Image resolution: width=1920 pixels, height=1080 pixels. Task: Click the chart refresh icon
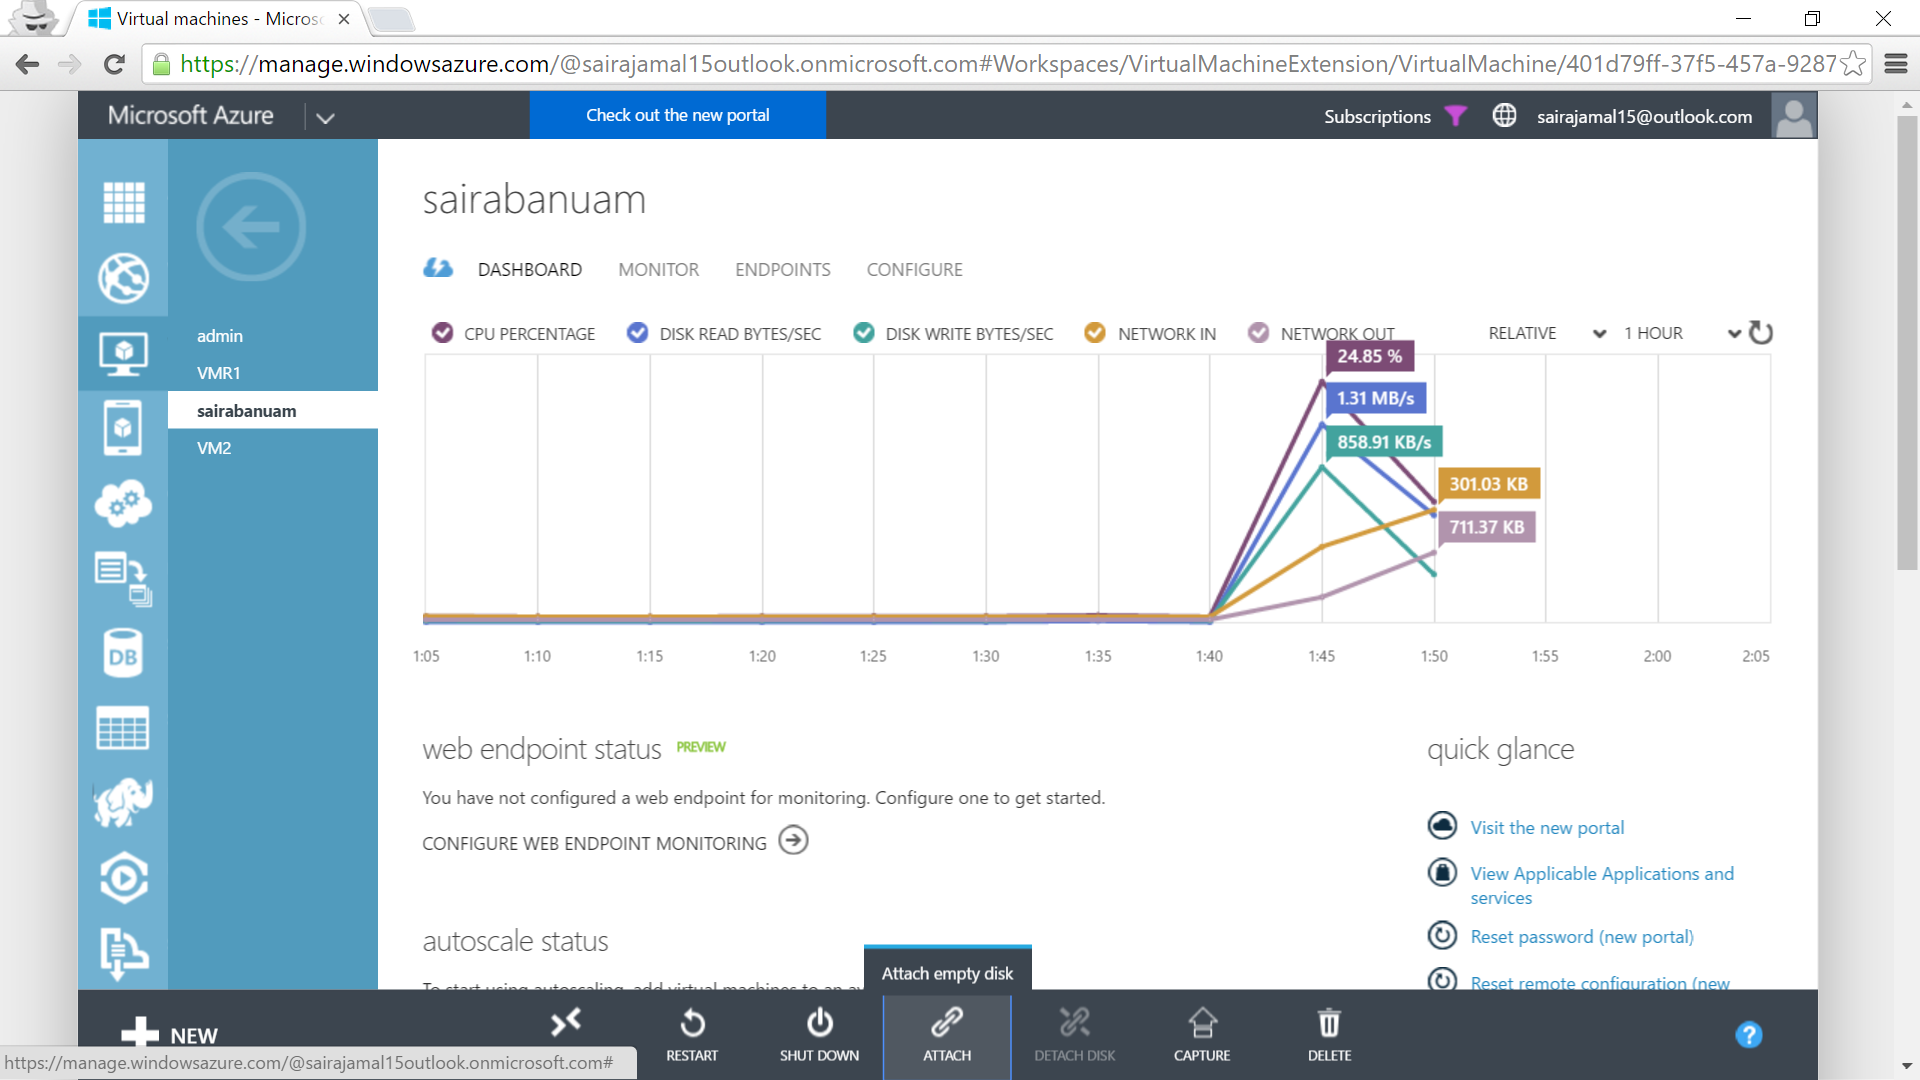coord(1761,333)
